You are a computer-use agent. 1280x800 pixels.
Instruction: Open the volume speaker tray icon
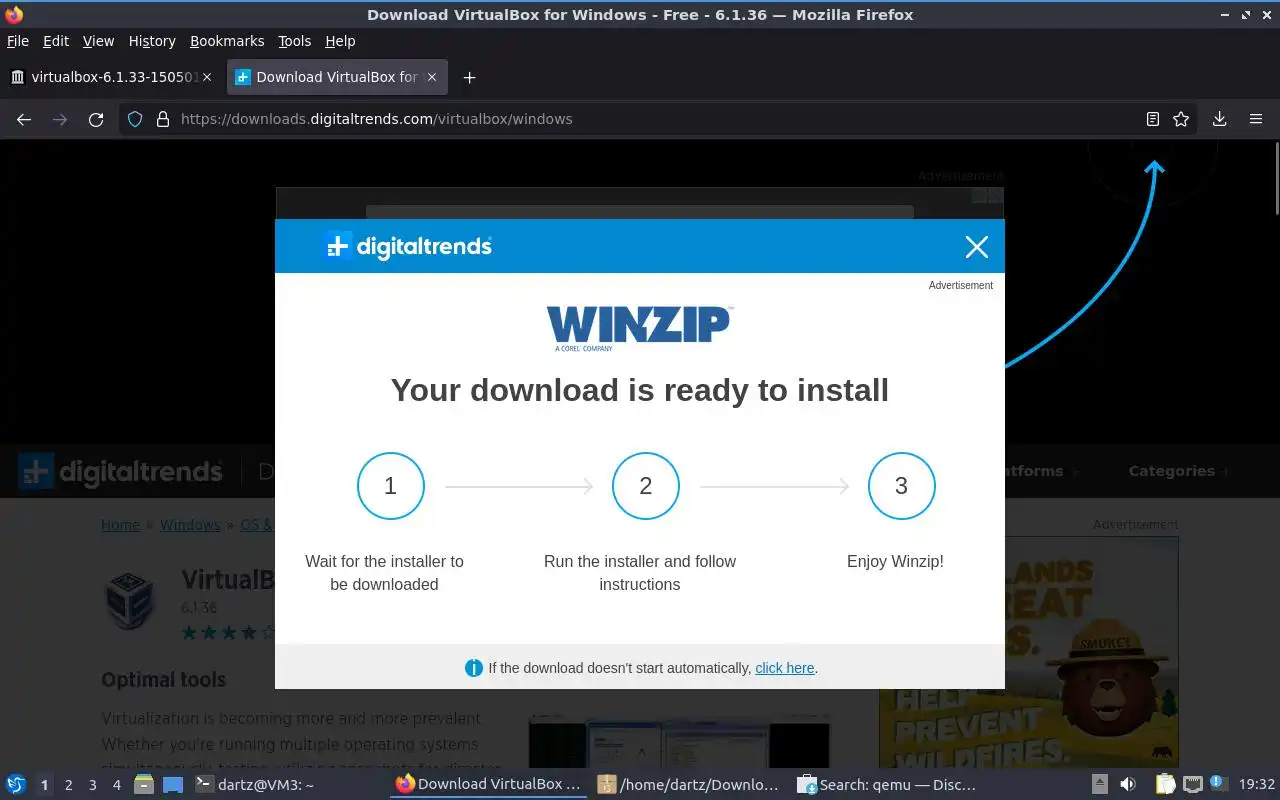pos(1128,785)
